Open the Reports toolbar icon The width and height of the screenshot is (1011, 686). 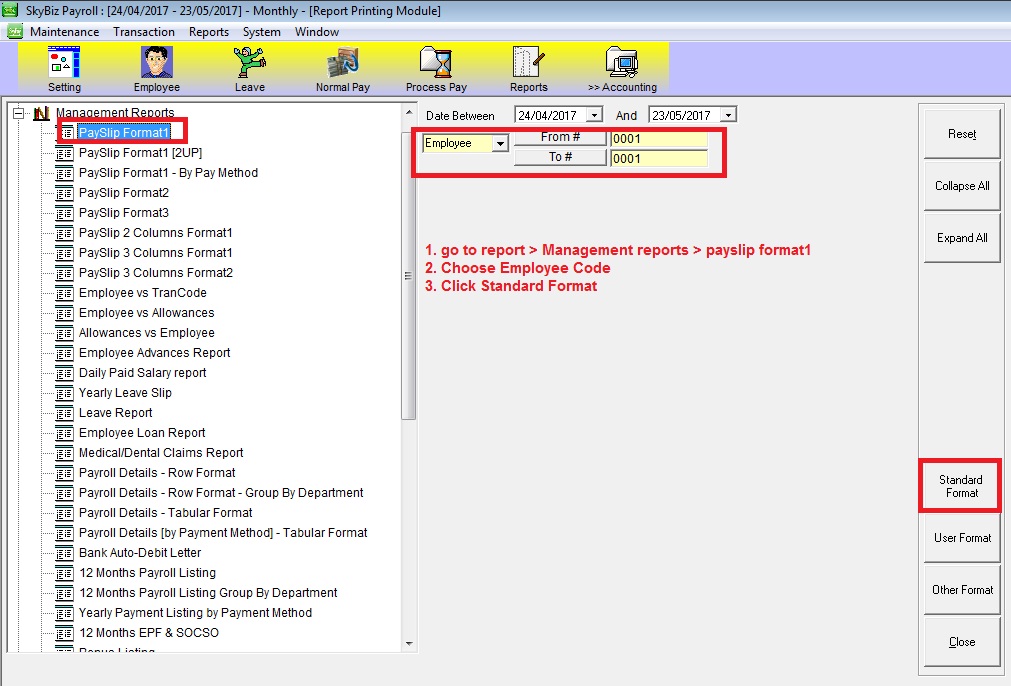528,63
